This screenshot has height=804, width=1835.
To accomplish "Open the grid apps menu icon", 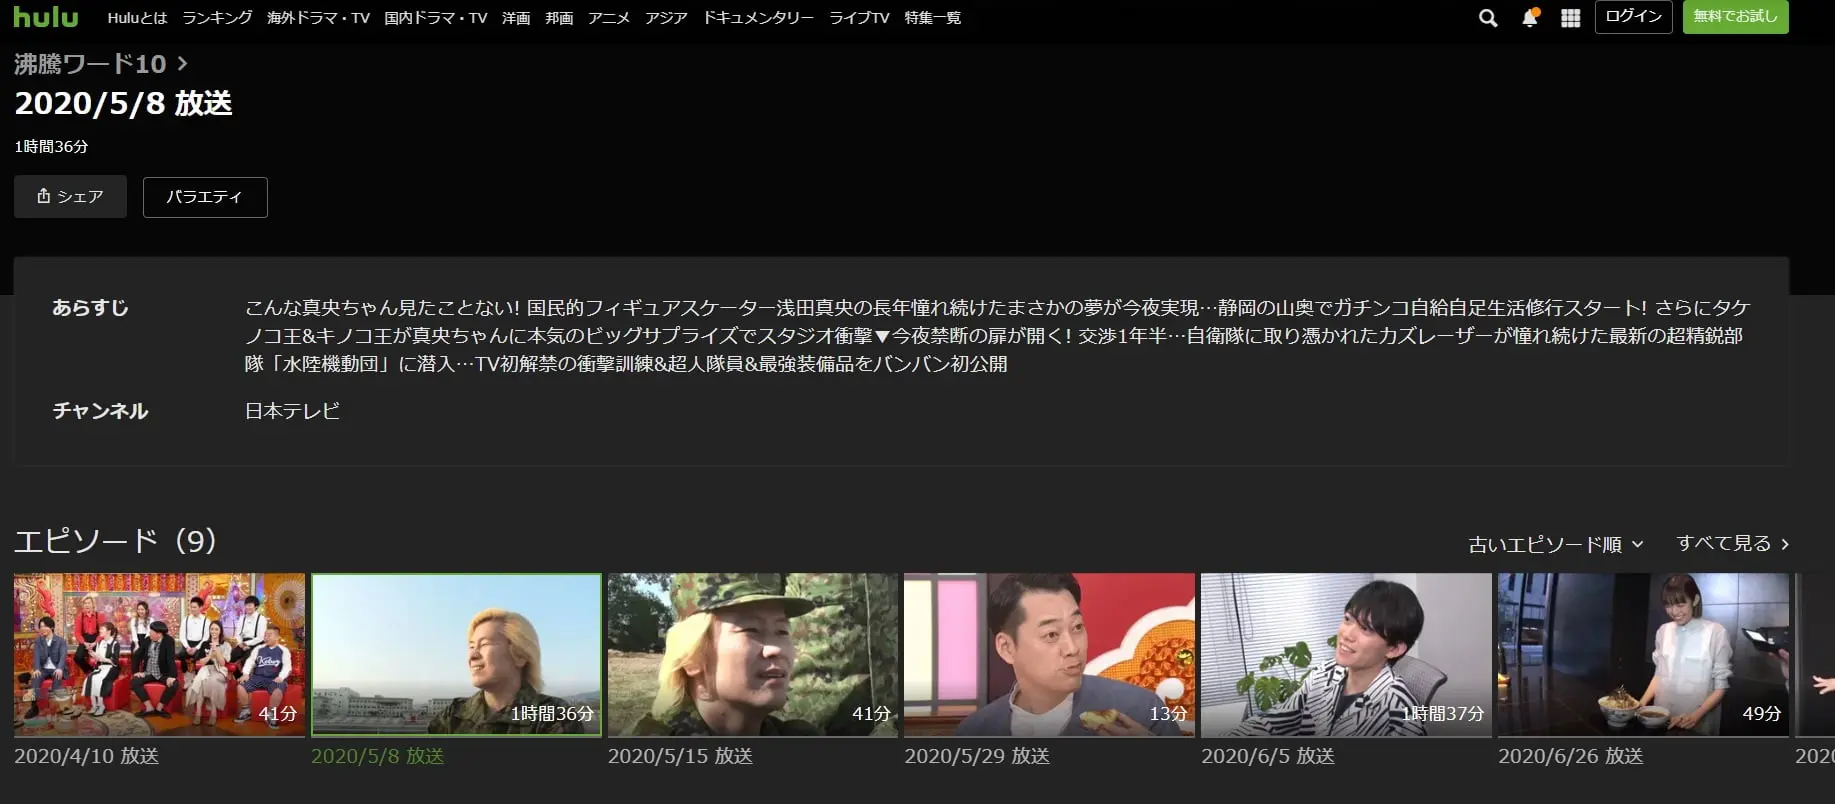I will point(1570,18).
